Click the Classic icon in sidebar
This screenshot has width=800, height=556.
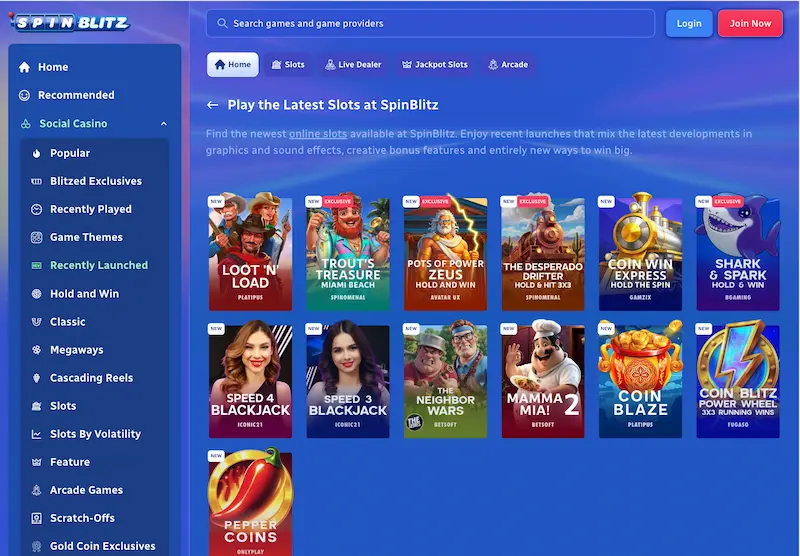coord(36,322)
